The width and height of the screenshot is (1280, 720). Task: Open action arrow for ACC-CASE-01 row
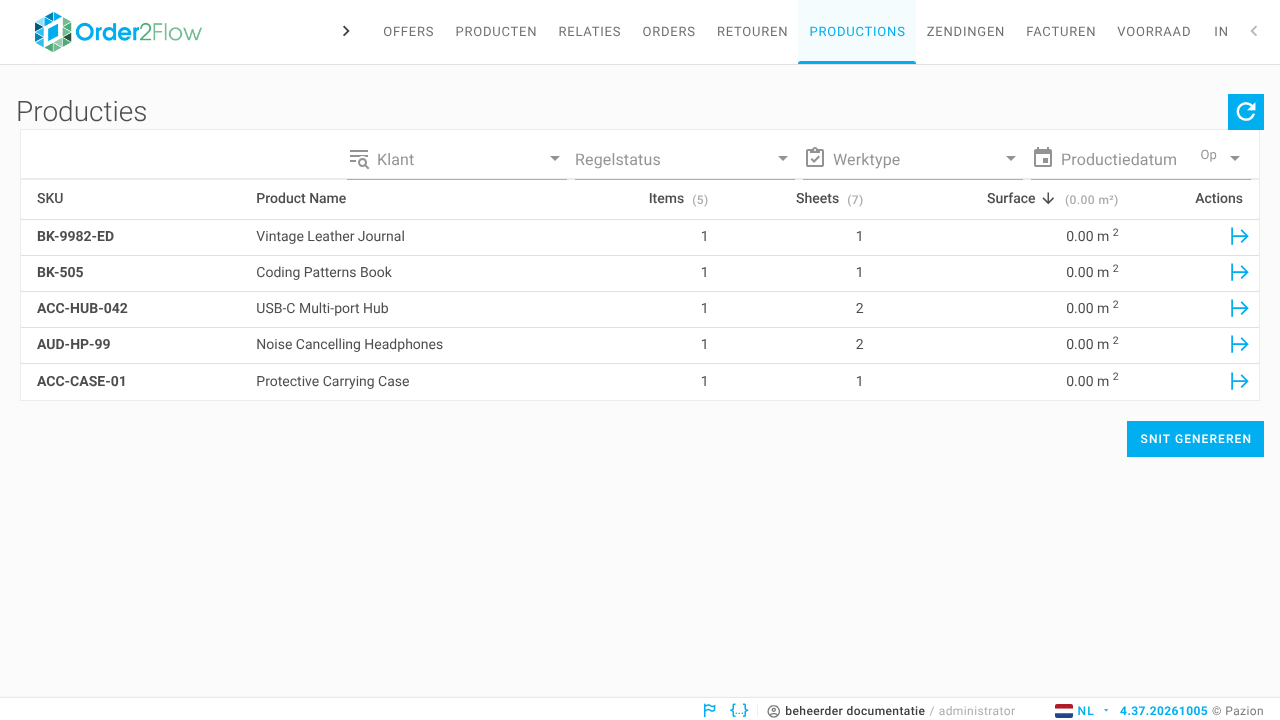[1239, 381]
